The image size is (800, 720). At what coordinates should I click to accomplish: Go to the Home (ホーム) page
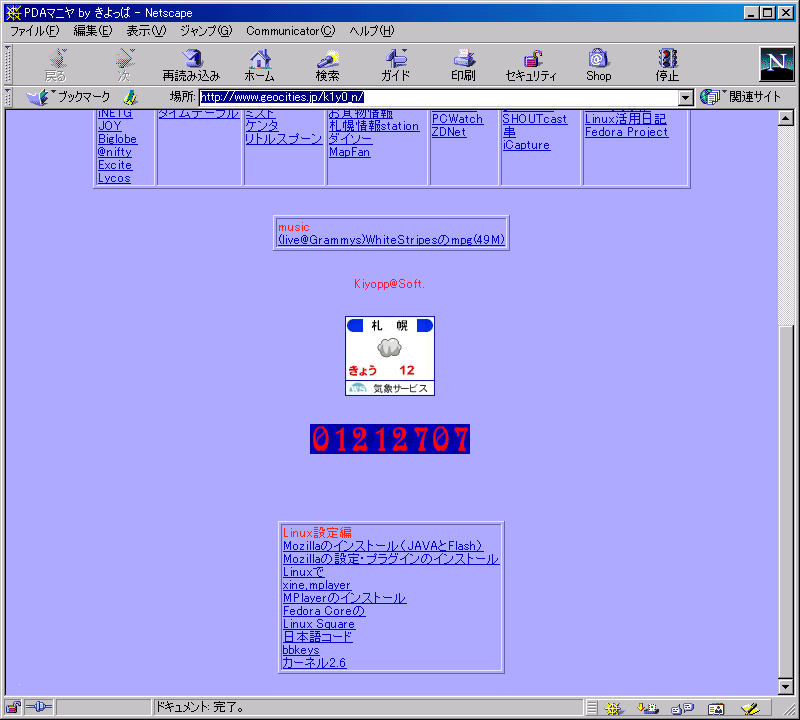[260, 65]
